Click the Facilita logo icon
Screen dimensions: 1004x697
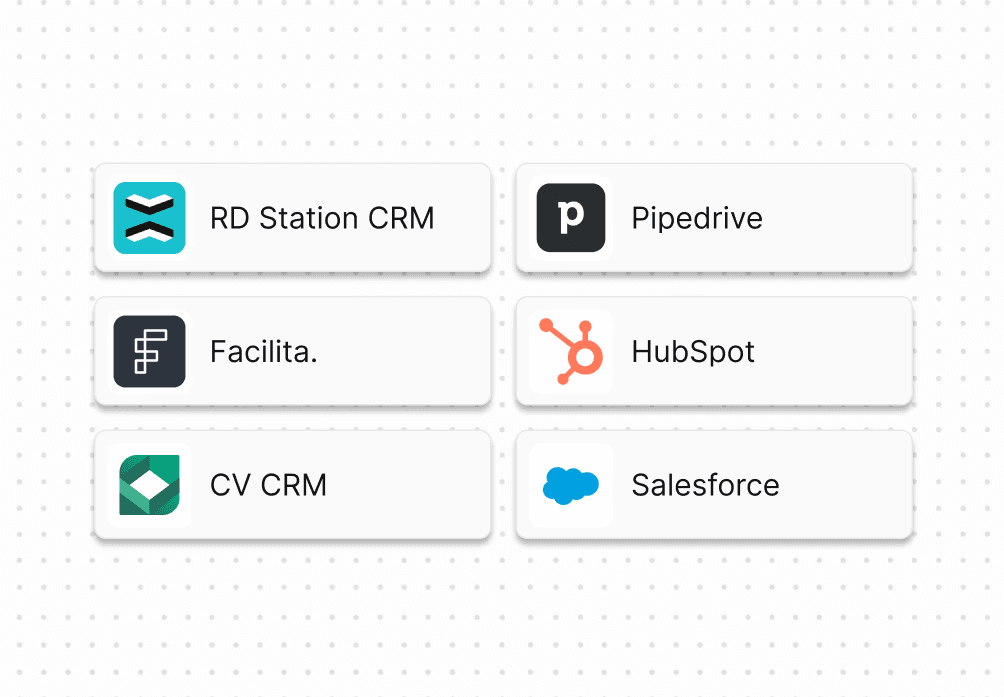149,351
